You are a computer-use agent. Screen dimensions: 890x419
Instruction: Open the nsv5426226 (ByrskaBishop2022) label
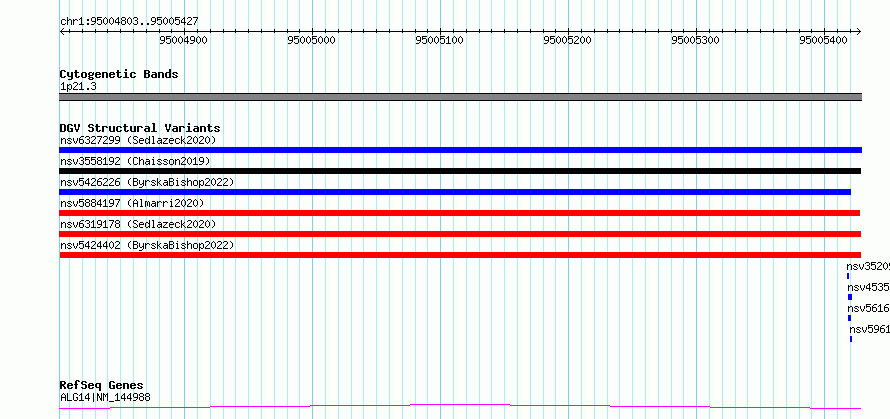147,182
